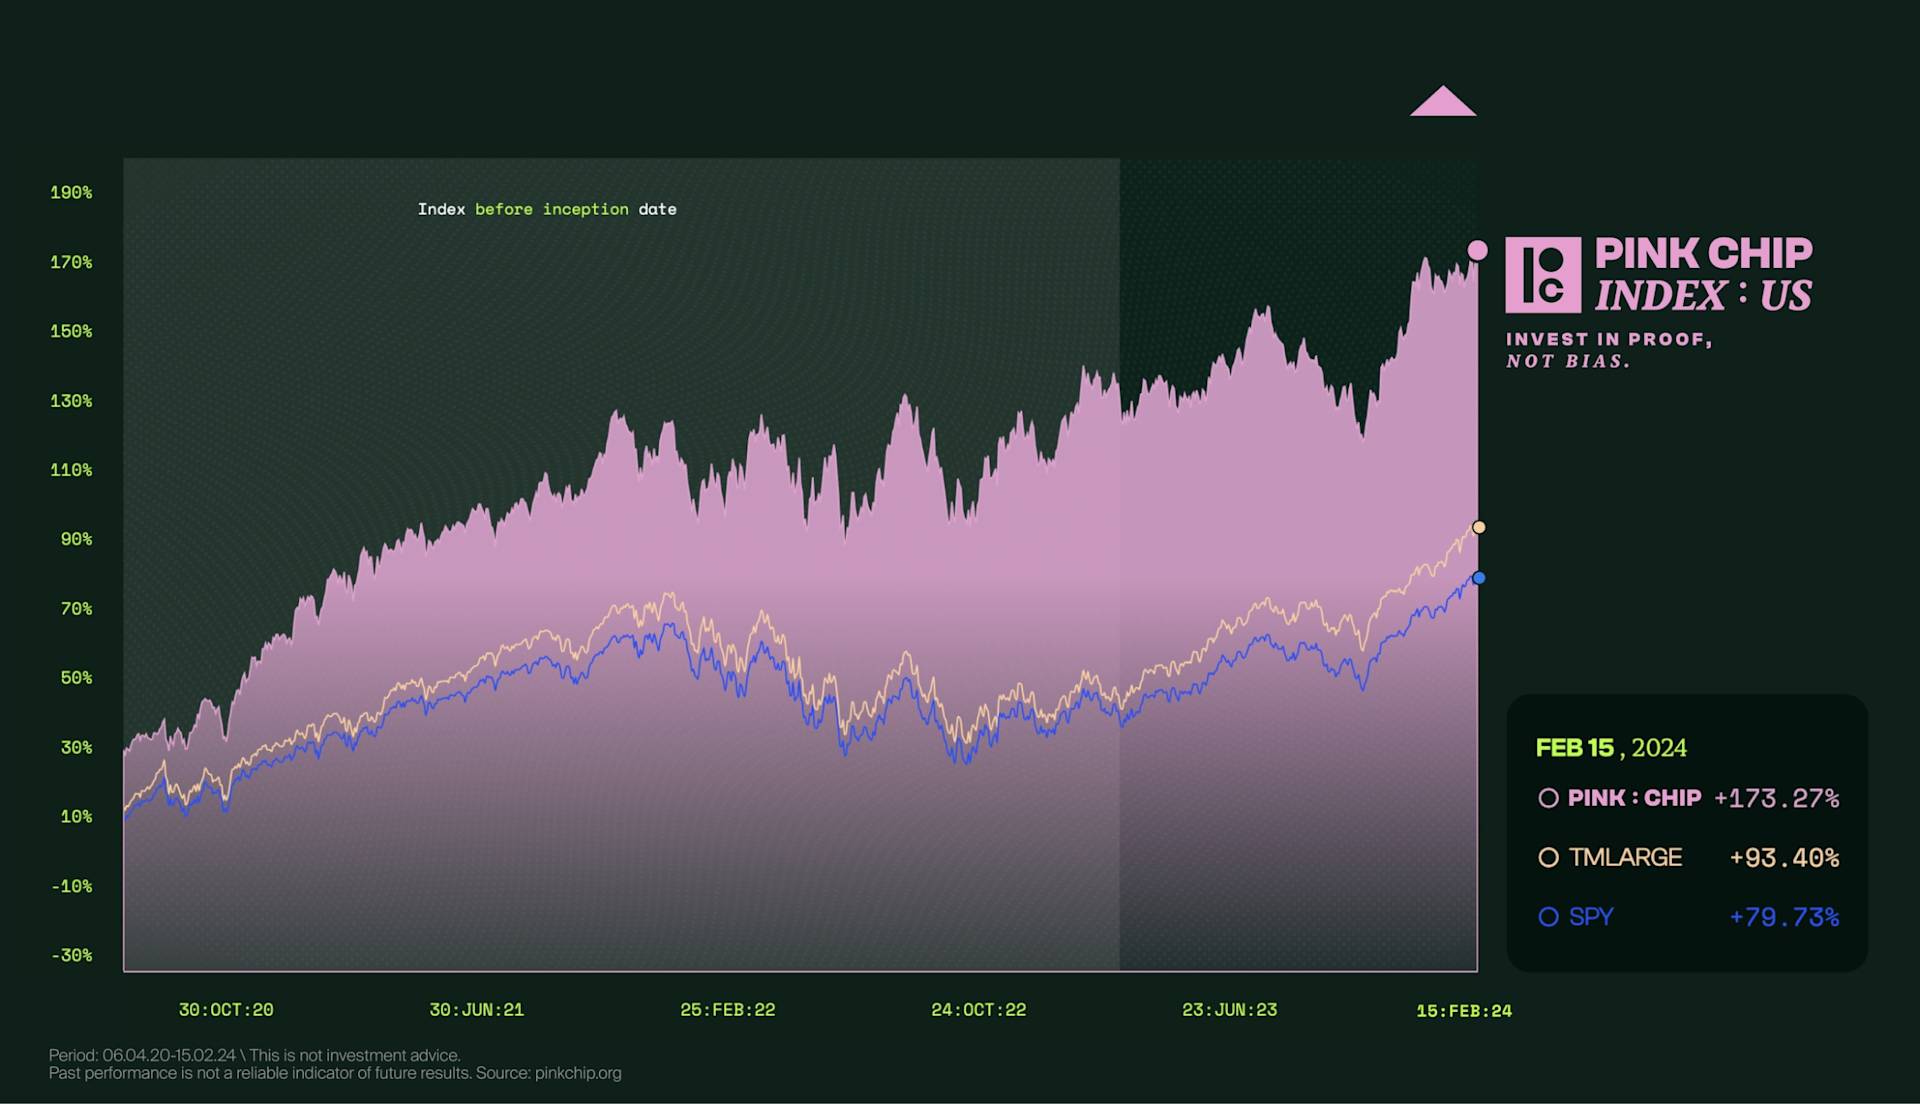The height and width of the screenshot is (1104, 1920).
Task: Open the pinkchip.org source link
Action: tap(580, 1073)
